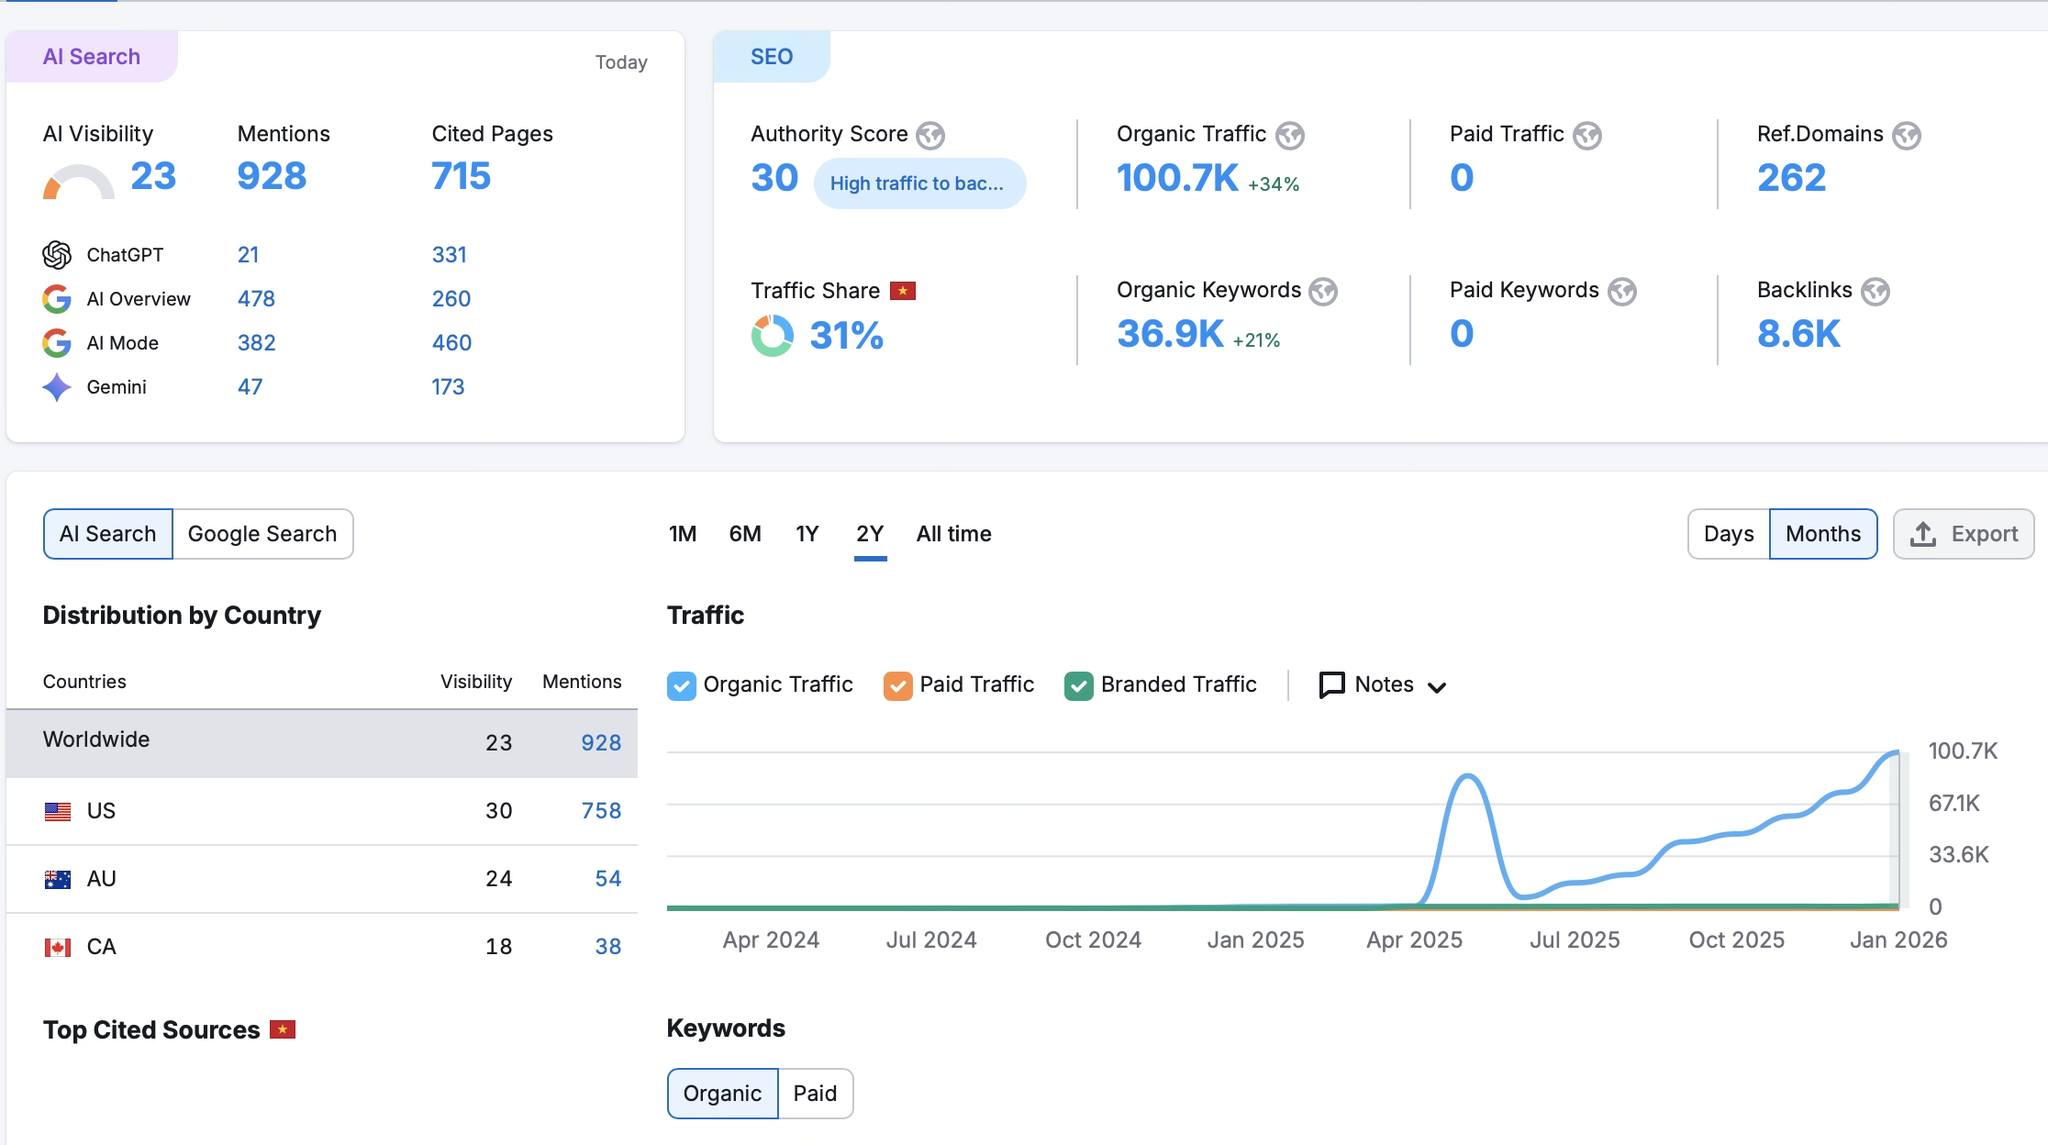This screenshot has height=1145, width=2048.
Task: Switch chart granularity to Days
Action: tap(1728, 533)
